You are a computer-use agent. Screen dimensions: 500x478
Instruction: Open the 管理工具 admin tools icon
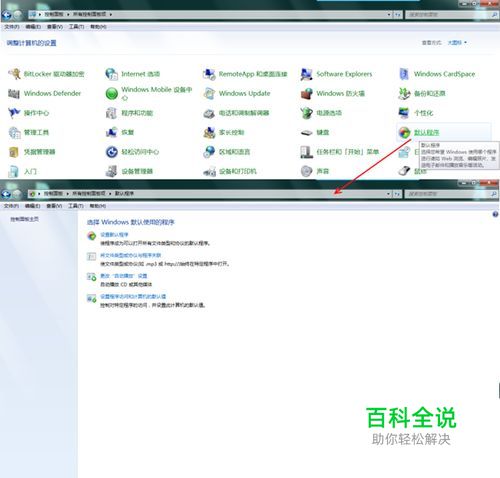click(14, 132)
